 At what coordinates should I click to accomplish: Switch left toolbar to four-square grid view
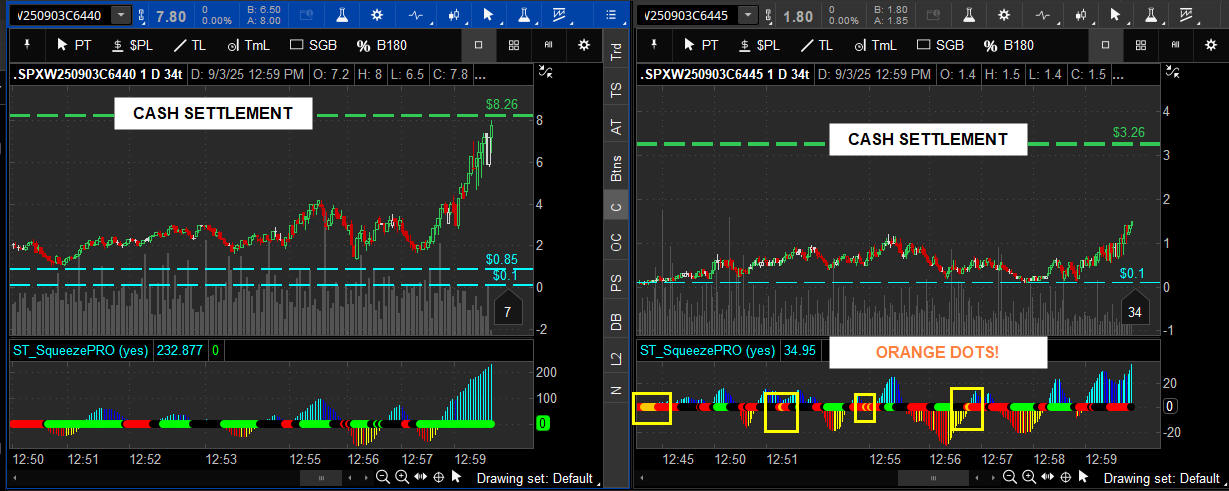[x=513, y=45]
